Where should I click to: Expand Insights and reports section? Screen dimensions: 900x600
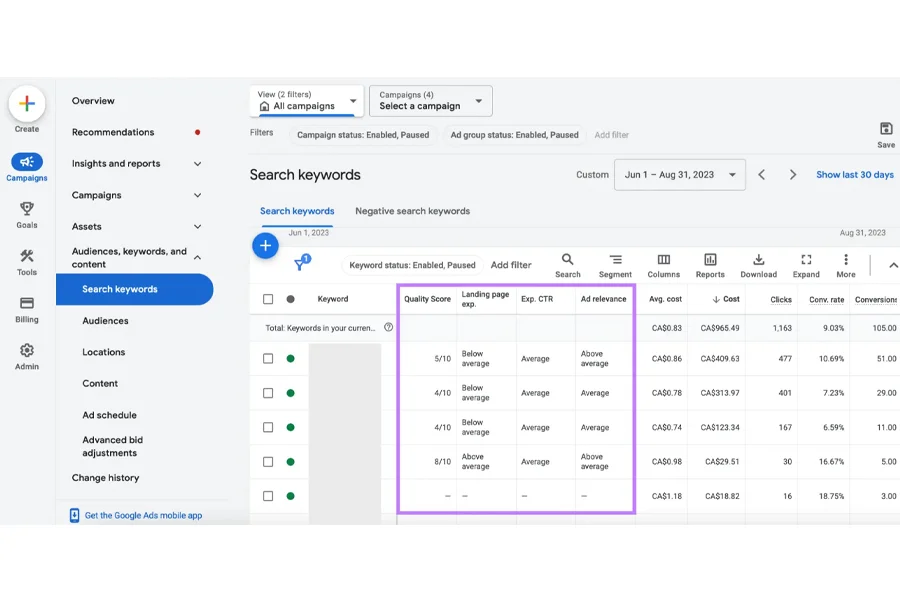point(136,164)
